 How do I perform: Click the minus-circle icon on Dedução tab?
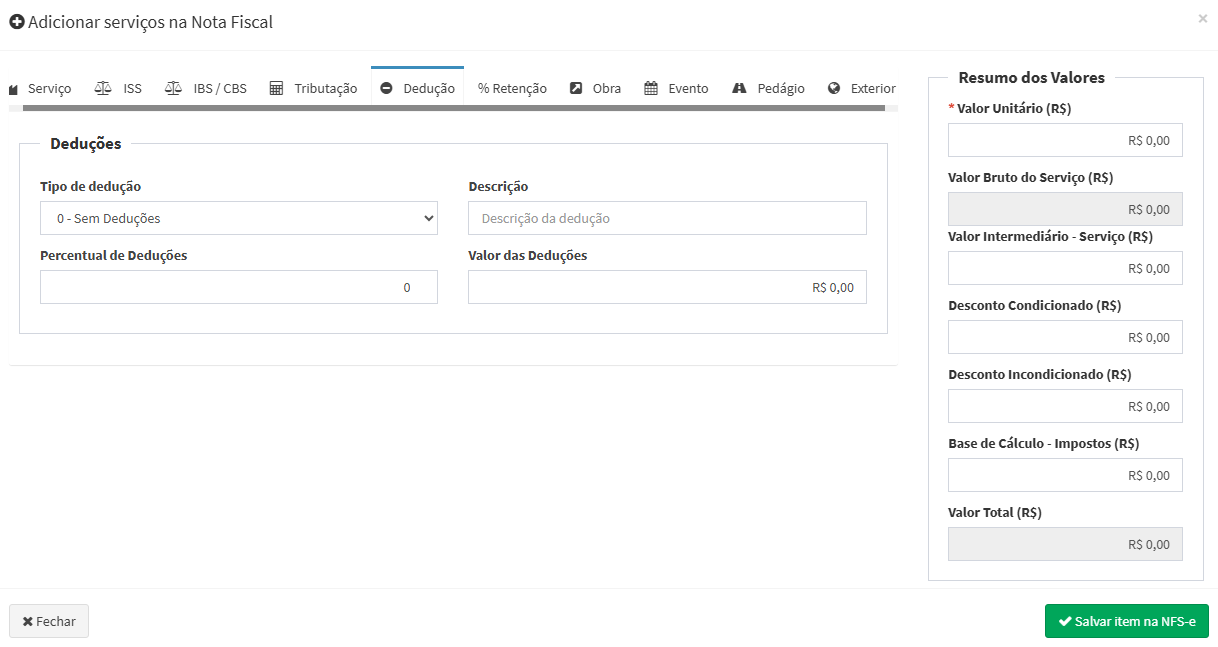[387, 88]
